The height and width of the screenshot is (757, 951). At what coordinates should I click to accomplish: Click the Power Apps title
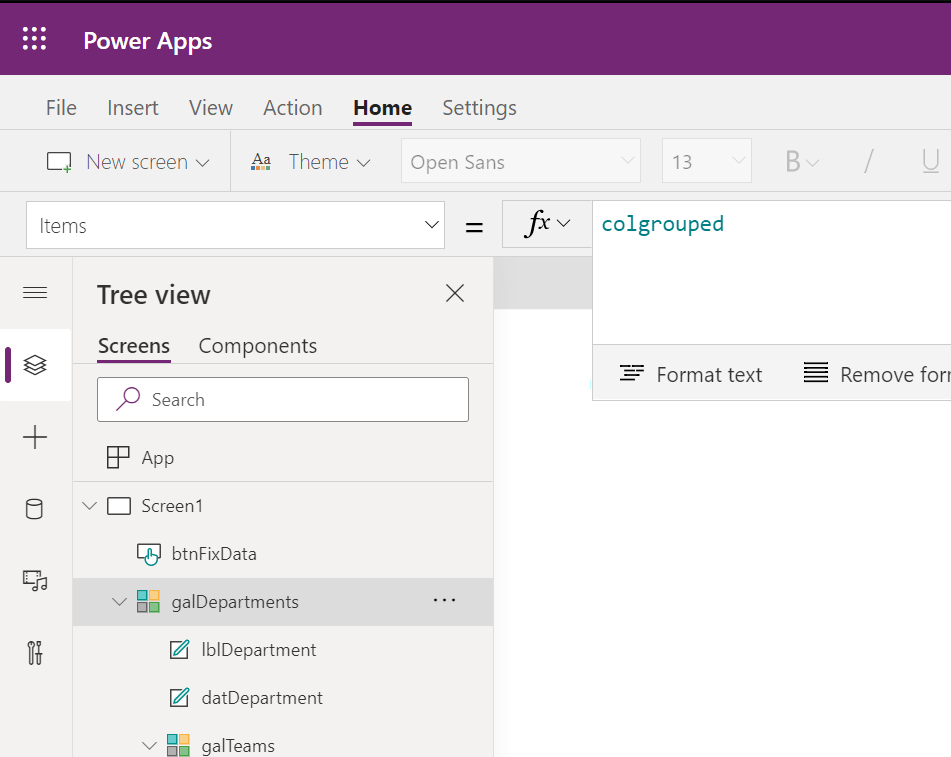point(148,41)
